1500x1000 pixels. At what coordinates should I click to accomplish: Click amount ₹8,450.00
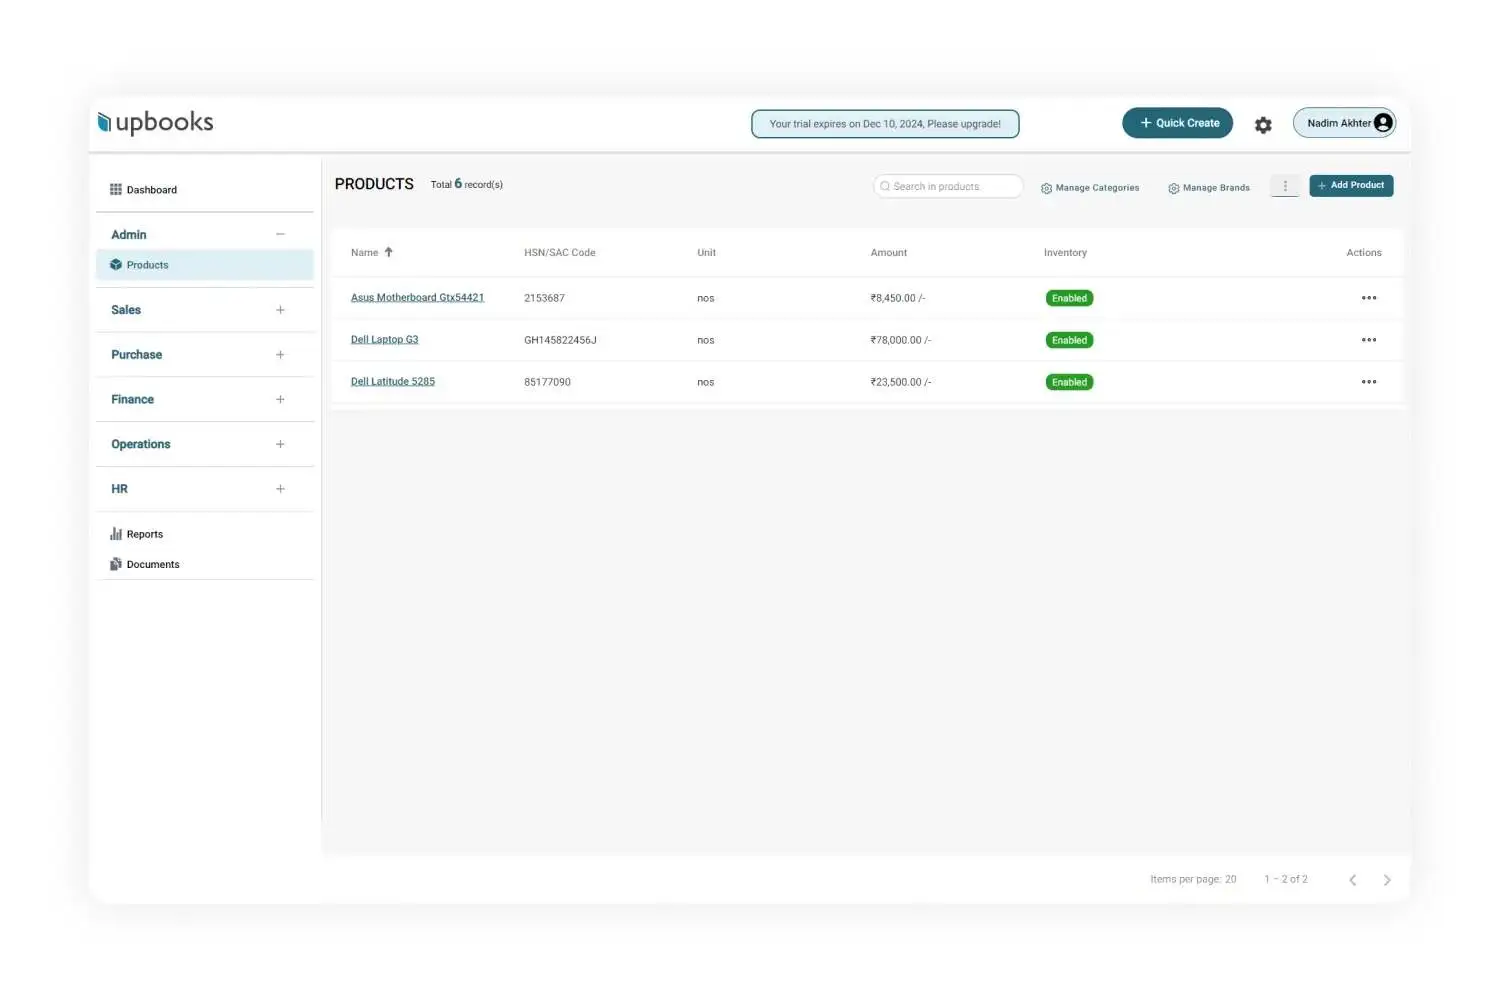tap(897, 299)
